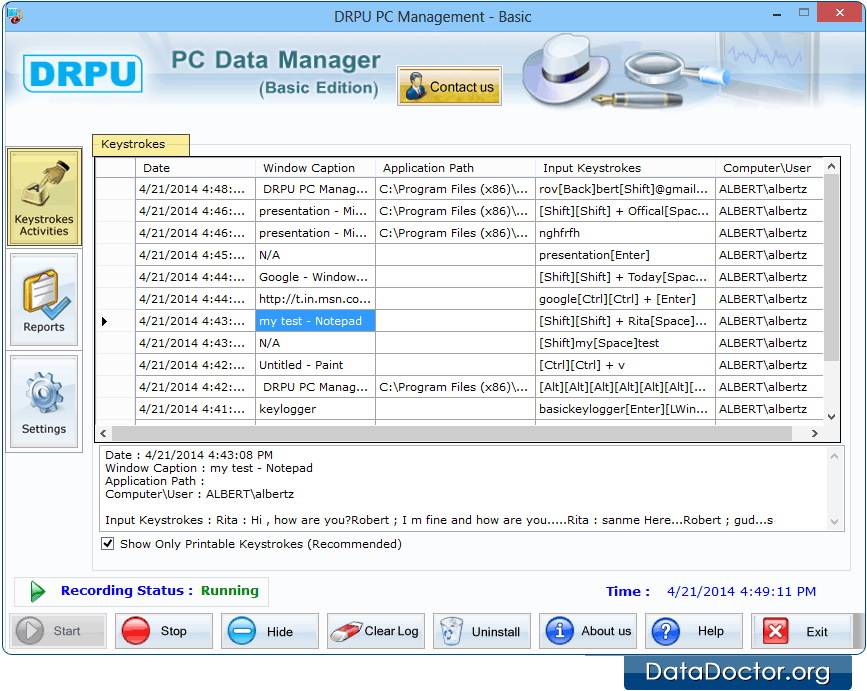Click the Contact us button

click(x=449, y=86)
